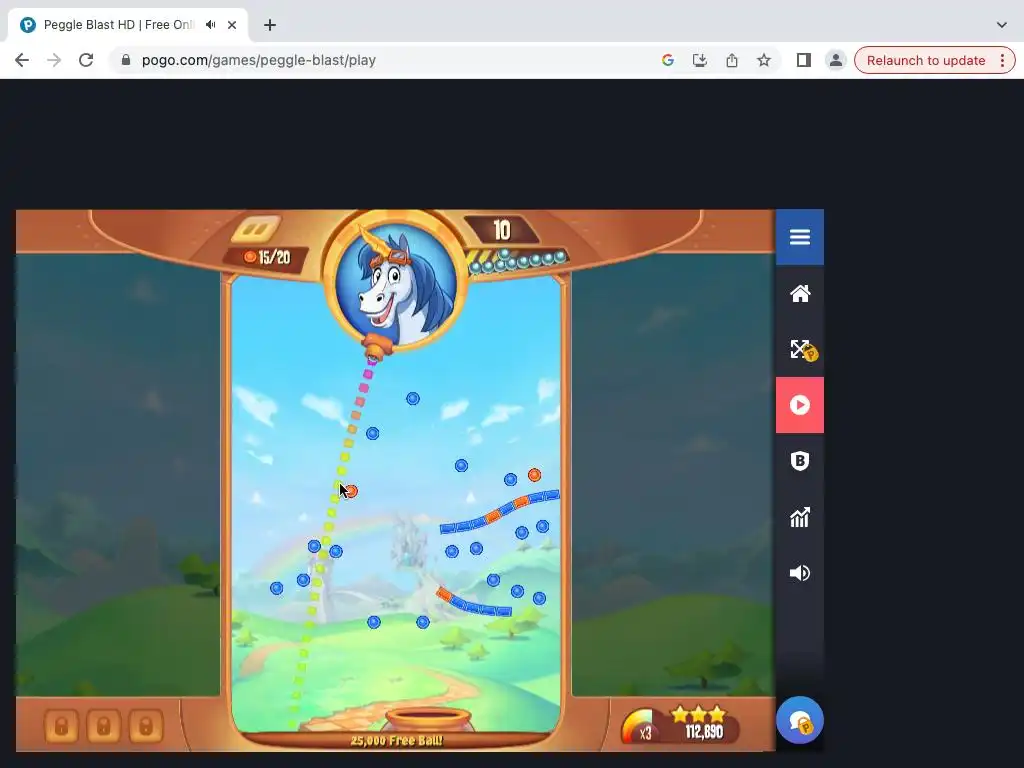
Task: Click Relaunch to update button
Action: [925, 60]
